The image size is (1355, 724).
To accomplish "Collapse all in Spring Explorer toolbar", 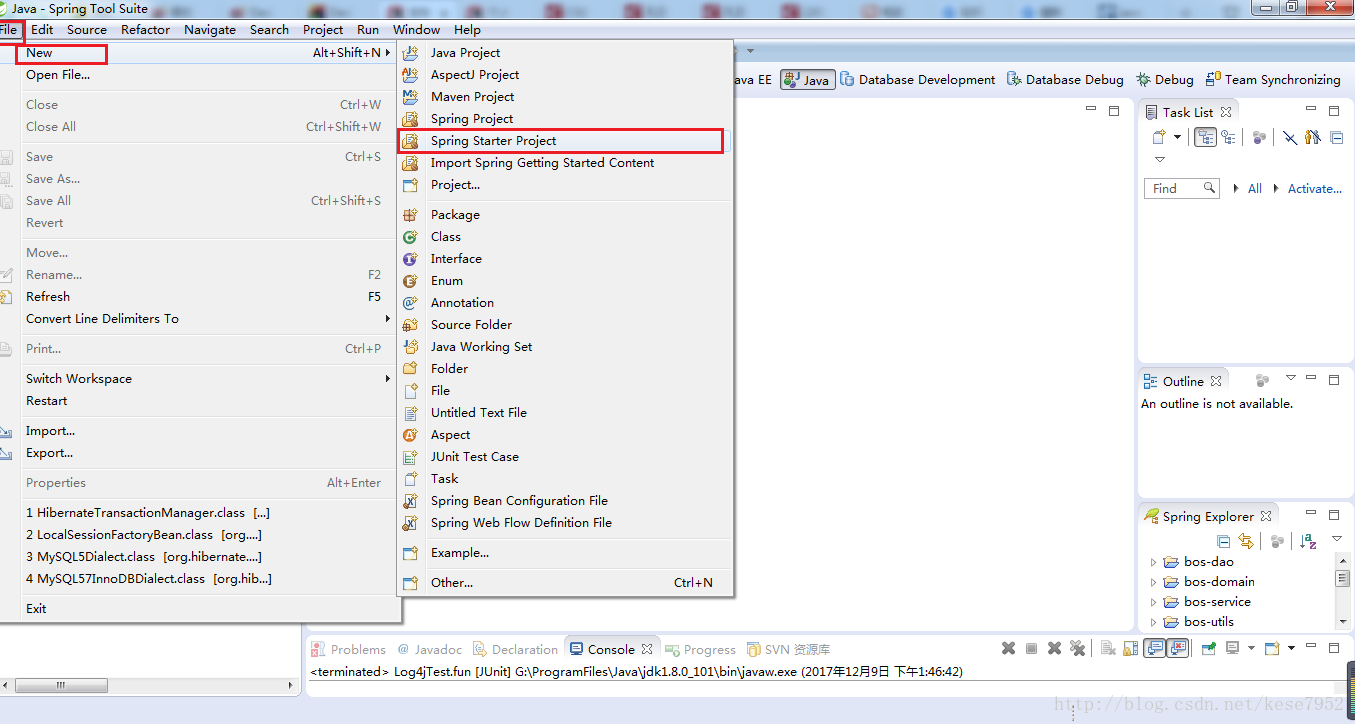I will point(1225,541).
